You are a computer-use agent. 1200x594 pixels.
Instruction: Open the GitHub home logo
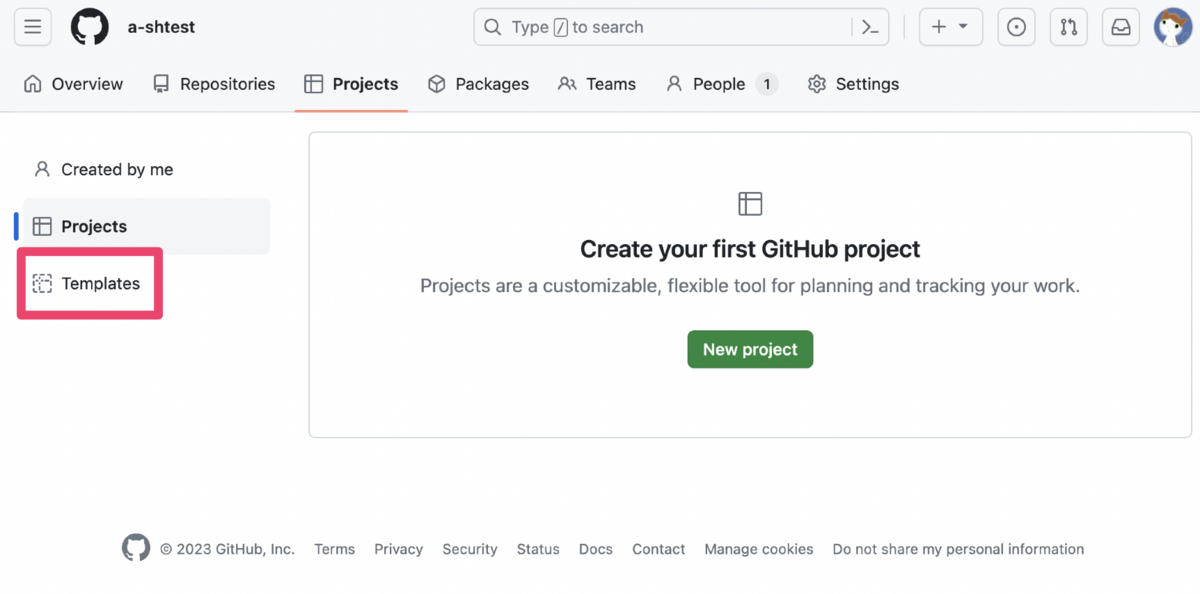(89, 27)
